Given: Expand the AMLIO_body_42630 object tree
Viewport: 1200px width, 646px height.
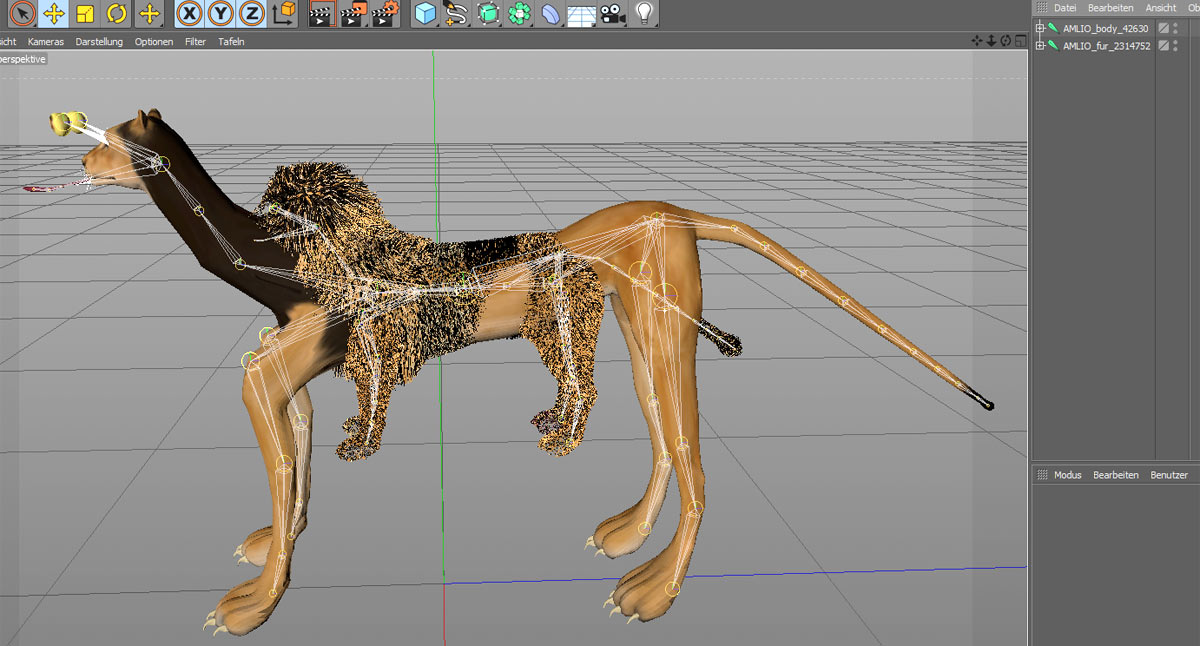Looking at the screenshot, I should (1040, 28).
